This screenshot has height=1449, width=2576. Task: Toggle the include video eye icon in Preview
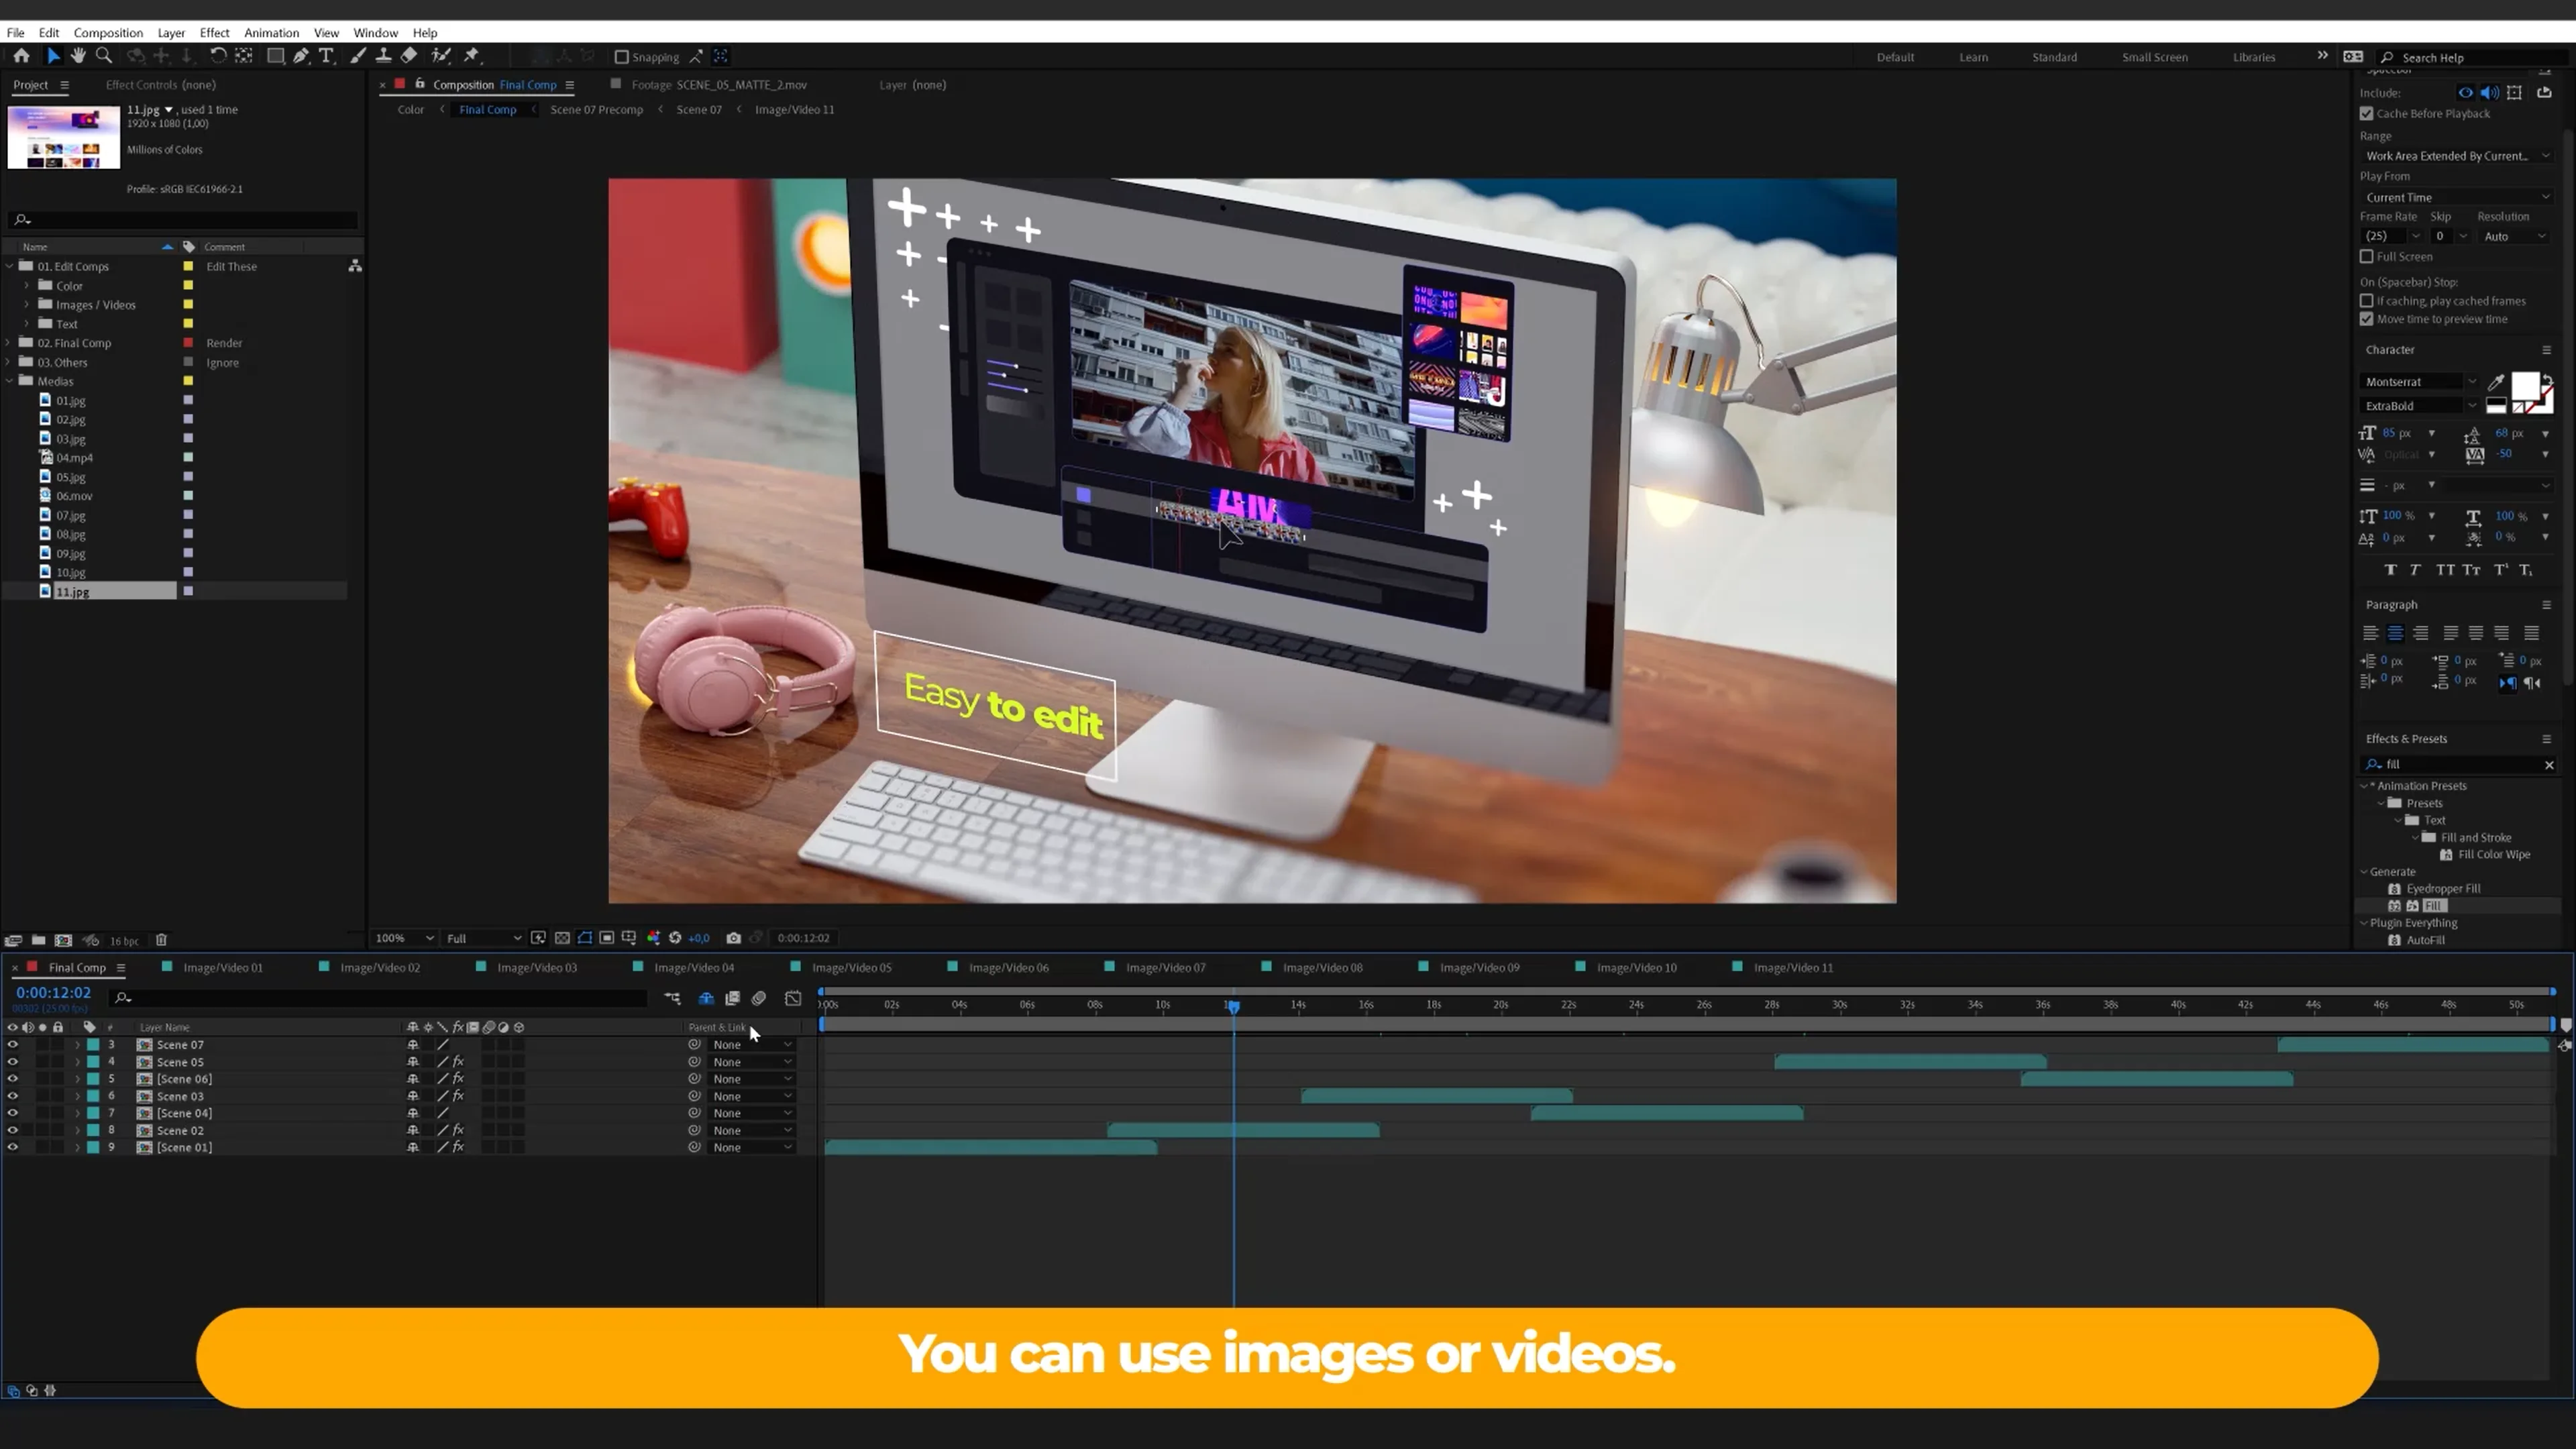click(x=2465, y=93)
